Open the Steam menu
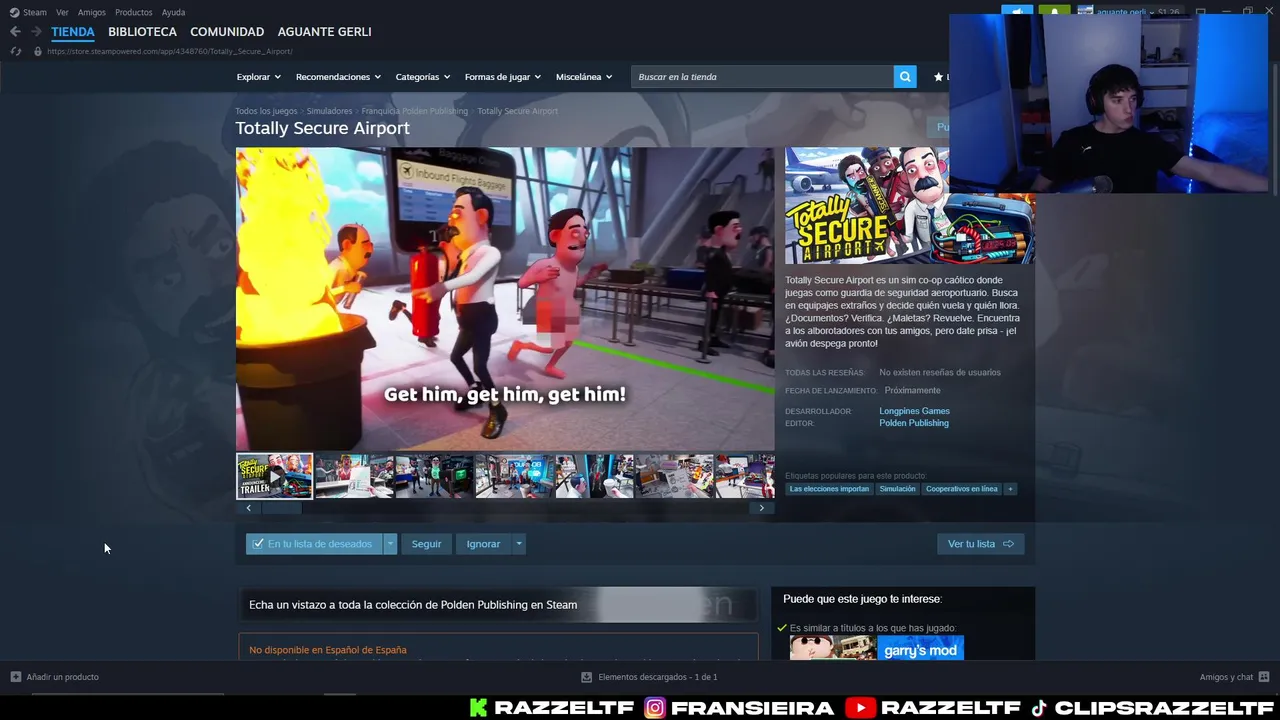 coord(34,12)
